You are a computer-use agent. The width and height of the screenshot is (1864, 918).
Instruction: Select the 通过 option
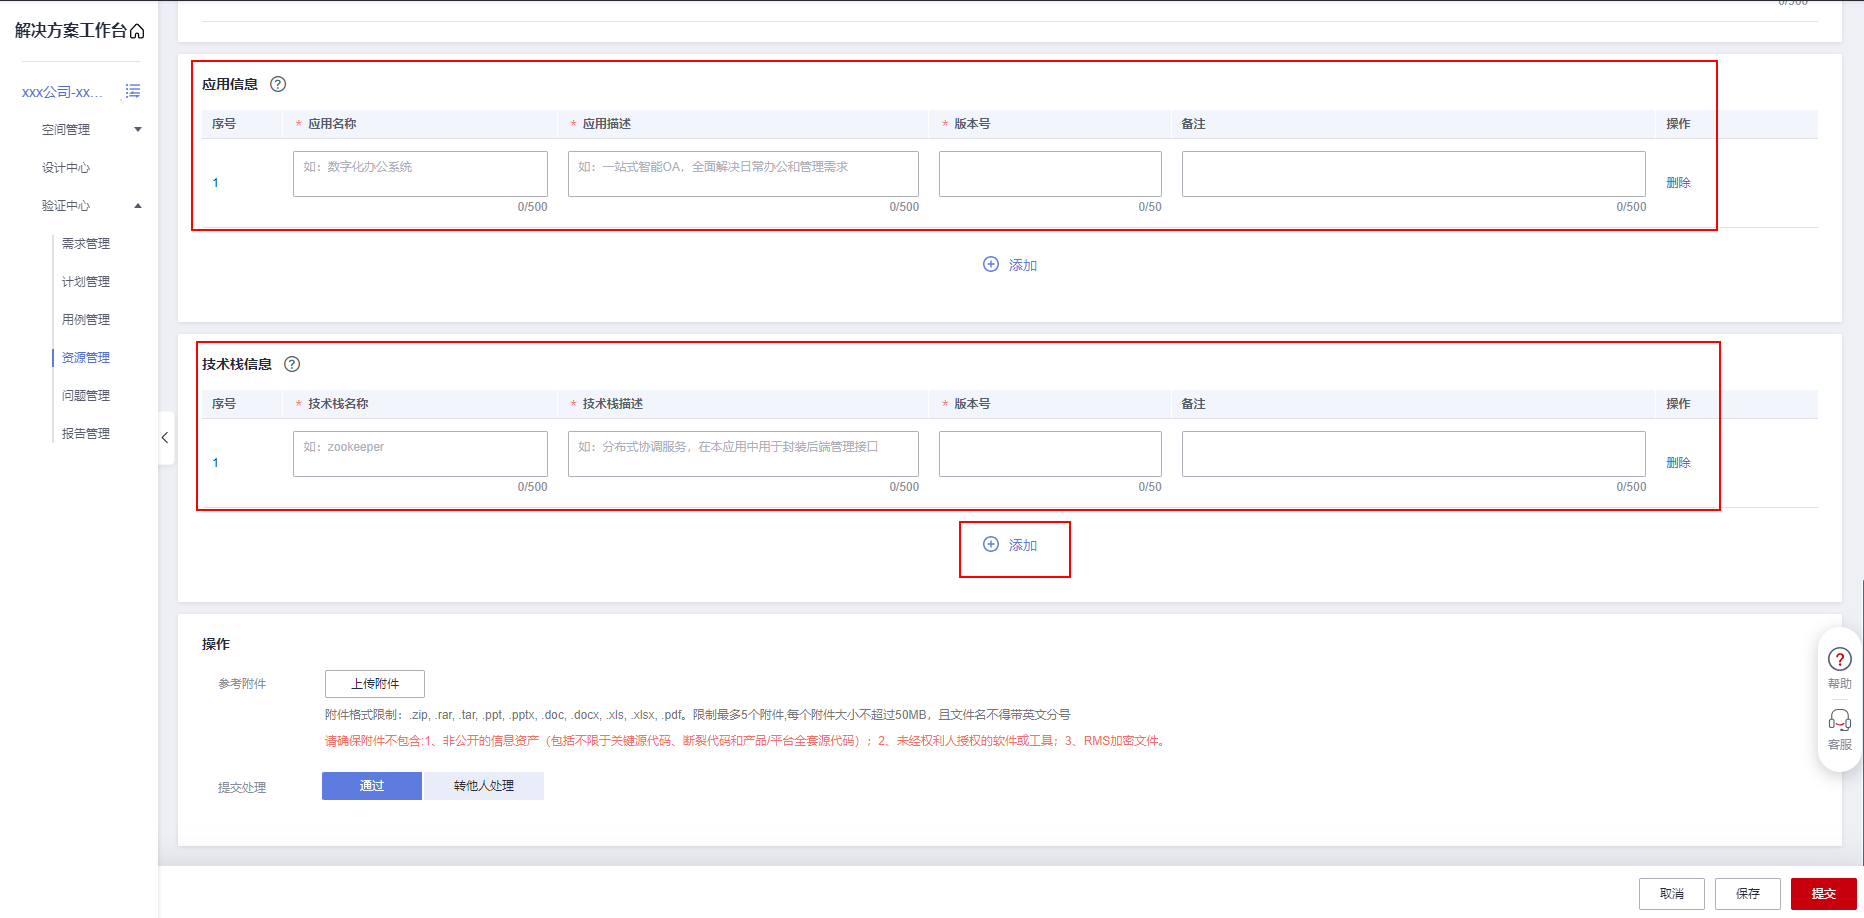tap(372, 786)
